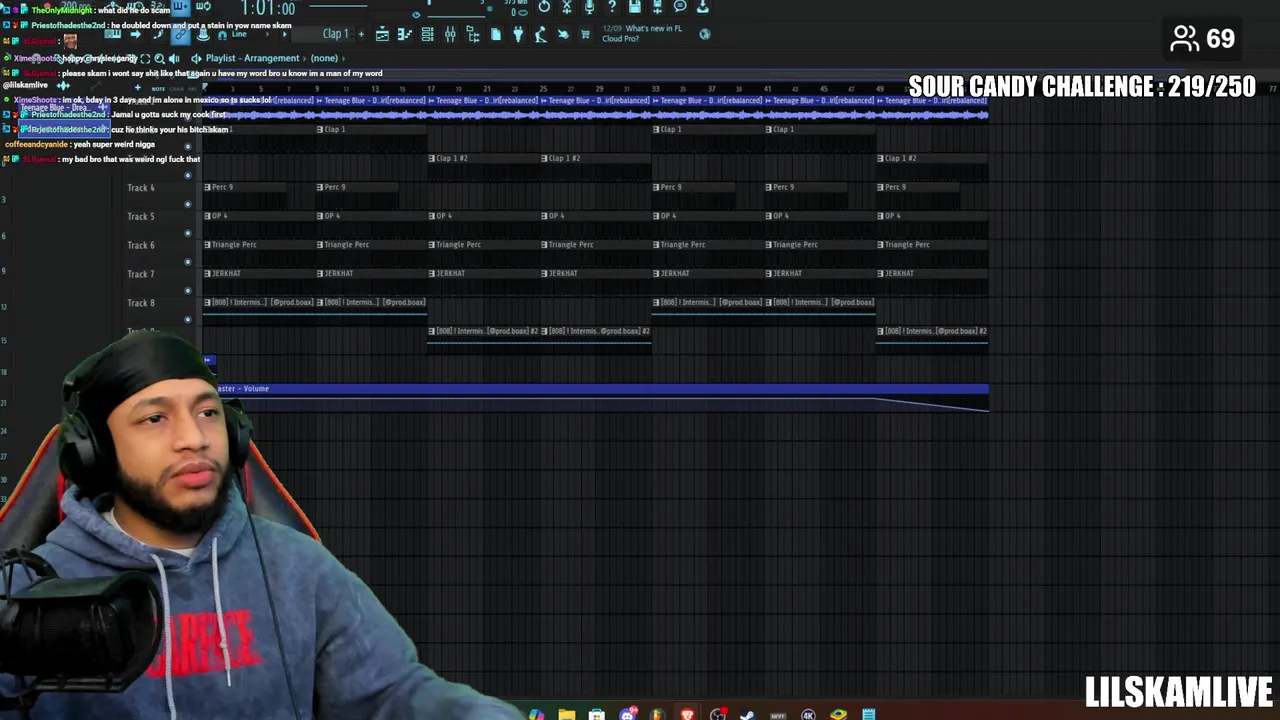The width and height of the screenshot is (1280, 720).
Task: Add new pattern with plus button
Action: (361, 34)
